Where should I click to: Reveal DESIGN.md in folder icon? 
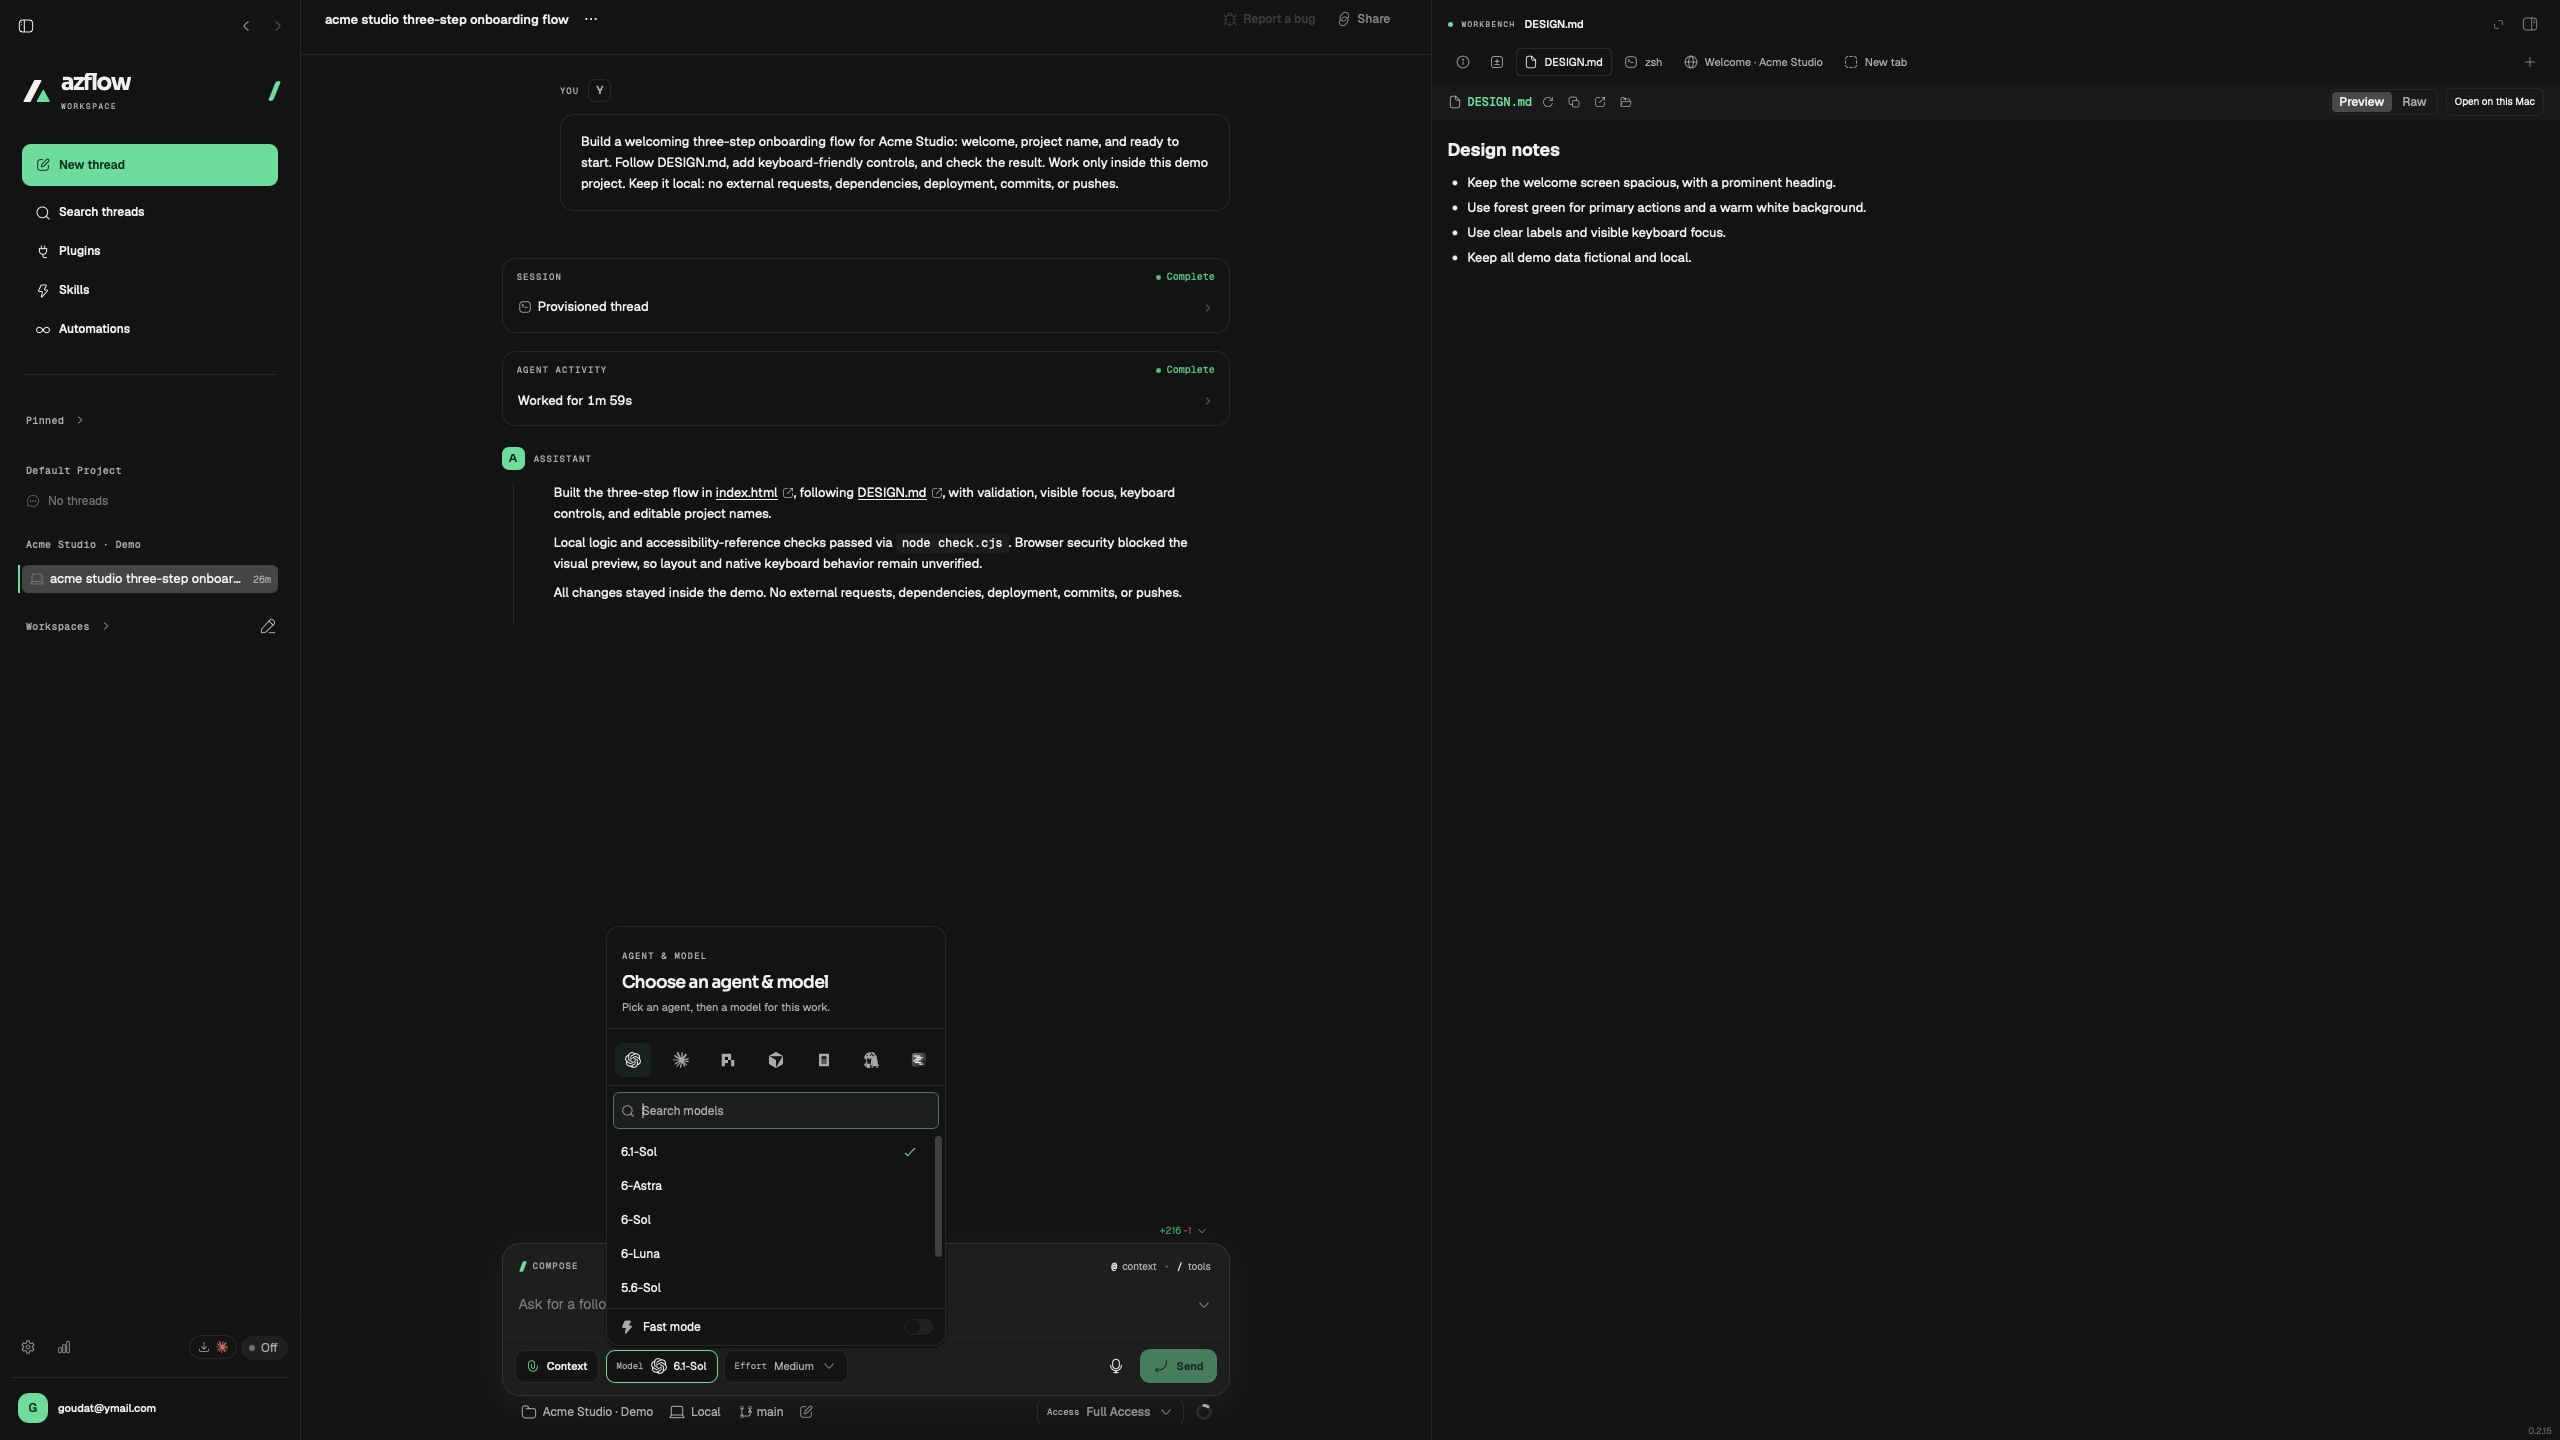click(1626, 102)
